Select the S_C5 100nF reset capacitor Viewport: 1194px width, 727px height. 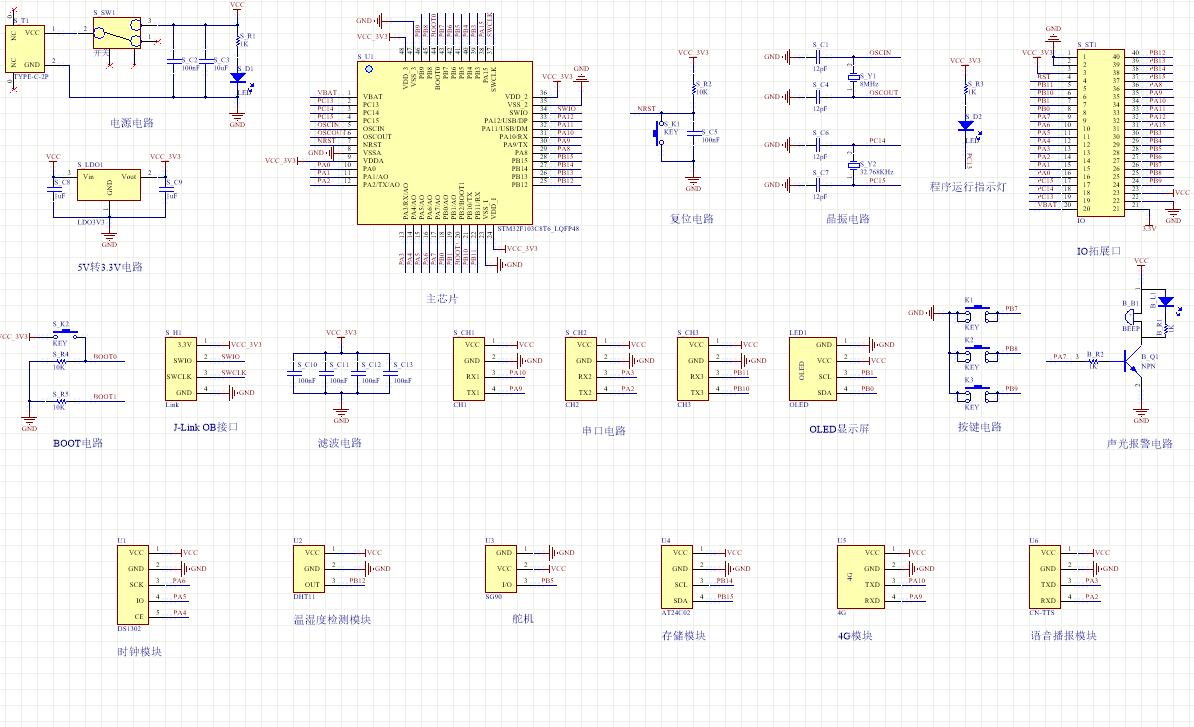(x=694, y=134)
